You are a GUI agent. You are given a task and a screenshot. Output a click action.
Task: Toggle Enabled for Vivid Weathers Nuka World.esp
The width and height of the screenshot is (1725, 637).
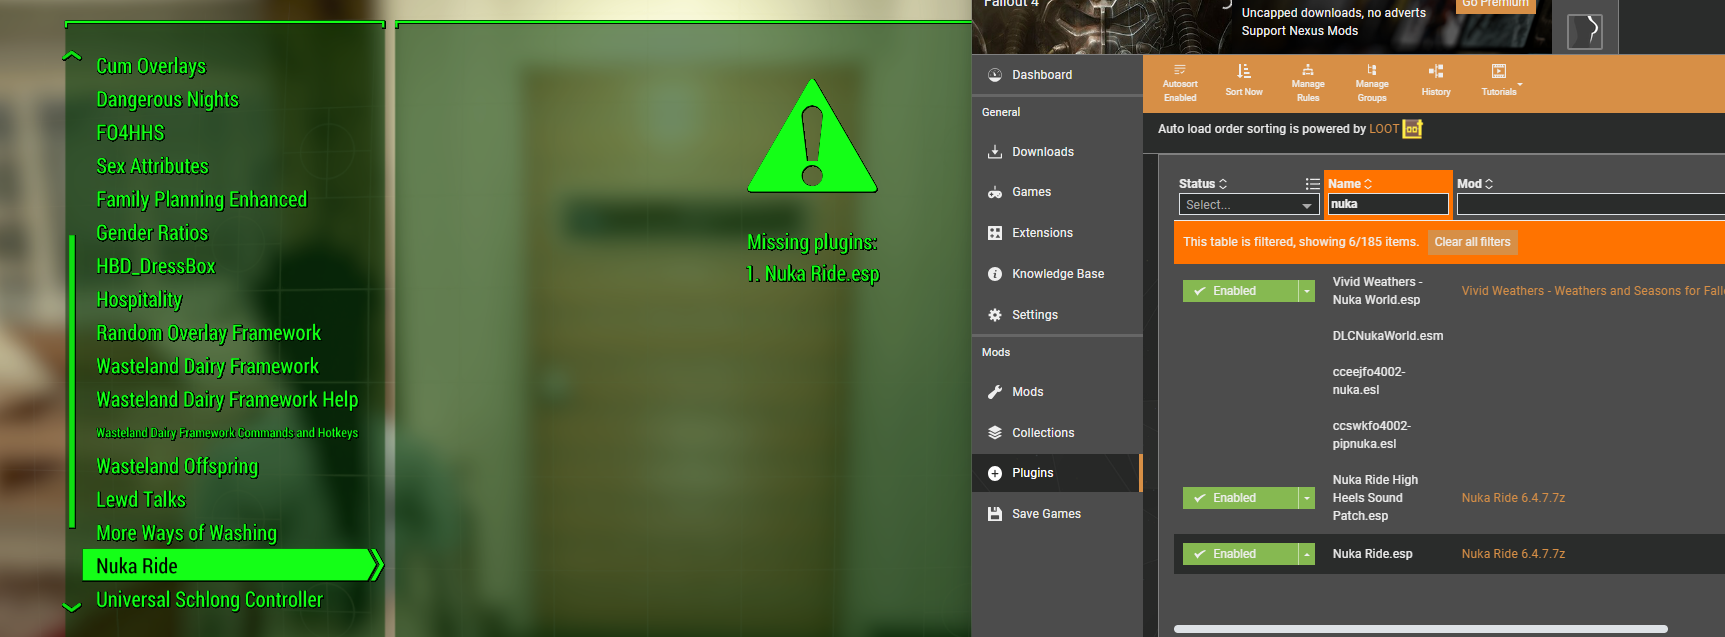click(1240, 291)
